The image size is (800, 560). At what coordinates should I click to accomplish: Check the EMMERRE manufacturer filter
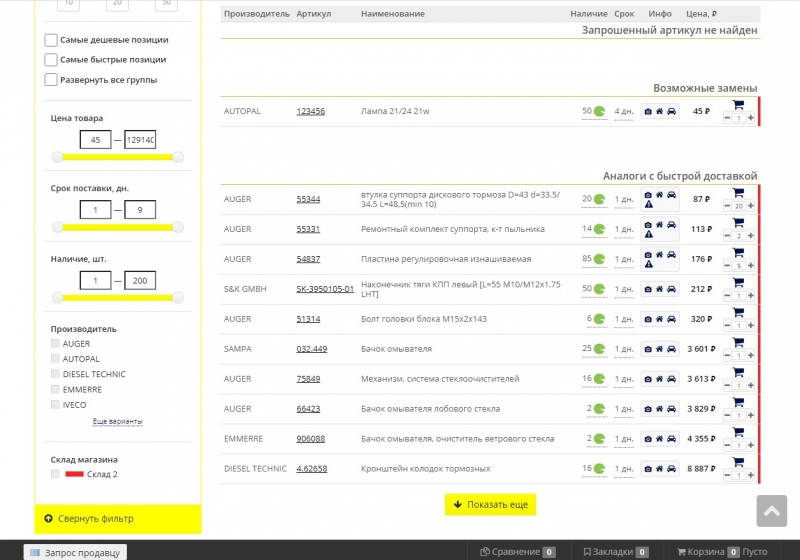[55, 389]
